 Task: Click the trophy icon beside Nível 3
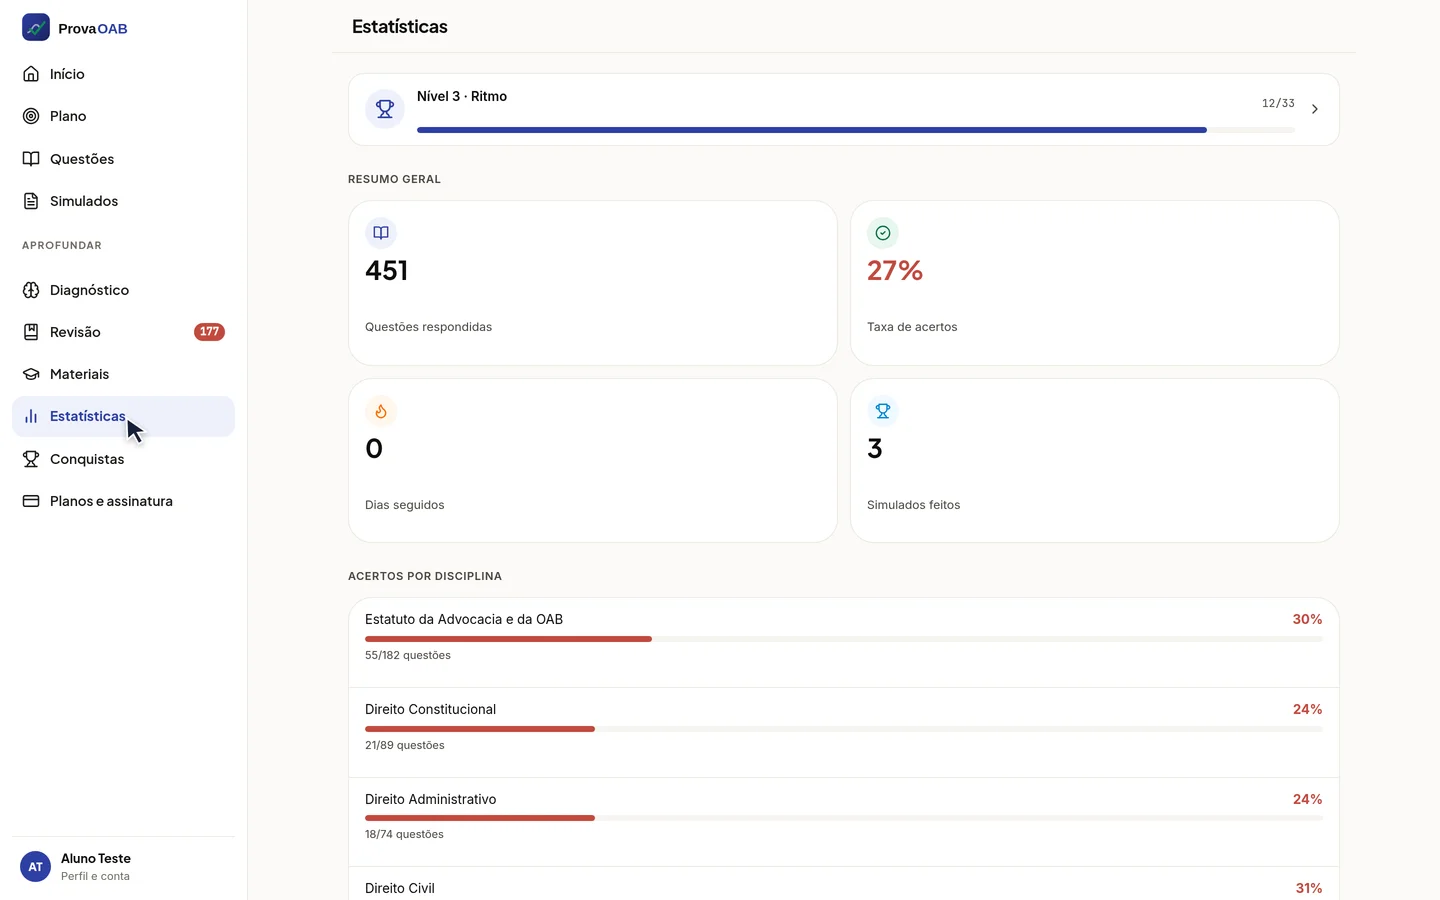point(385,109)
